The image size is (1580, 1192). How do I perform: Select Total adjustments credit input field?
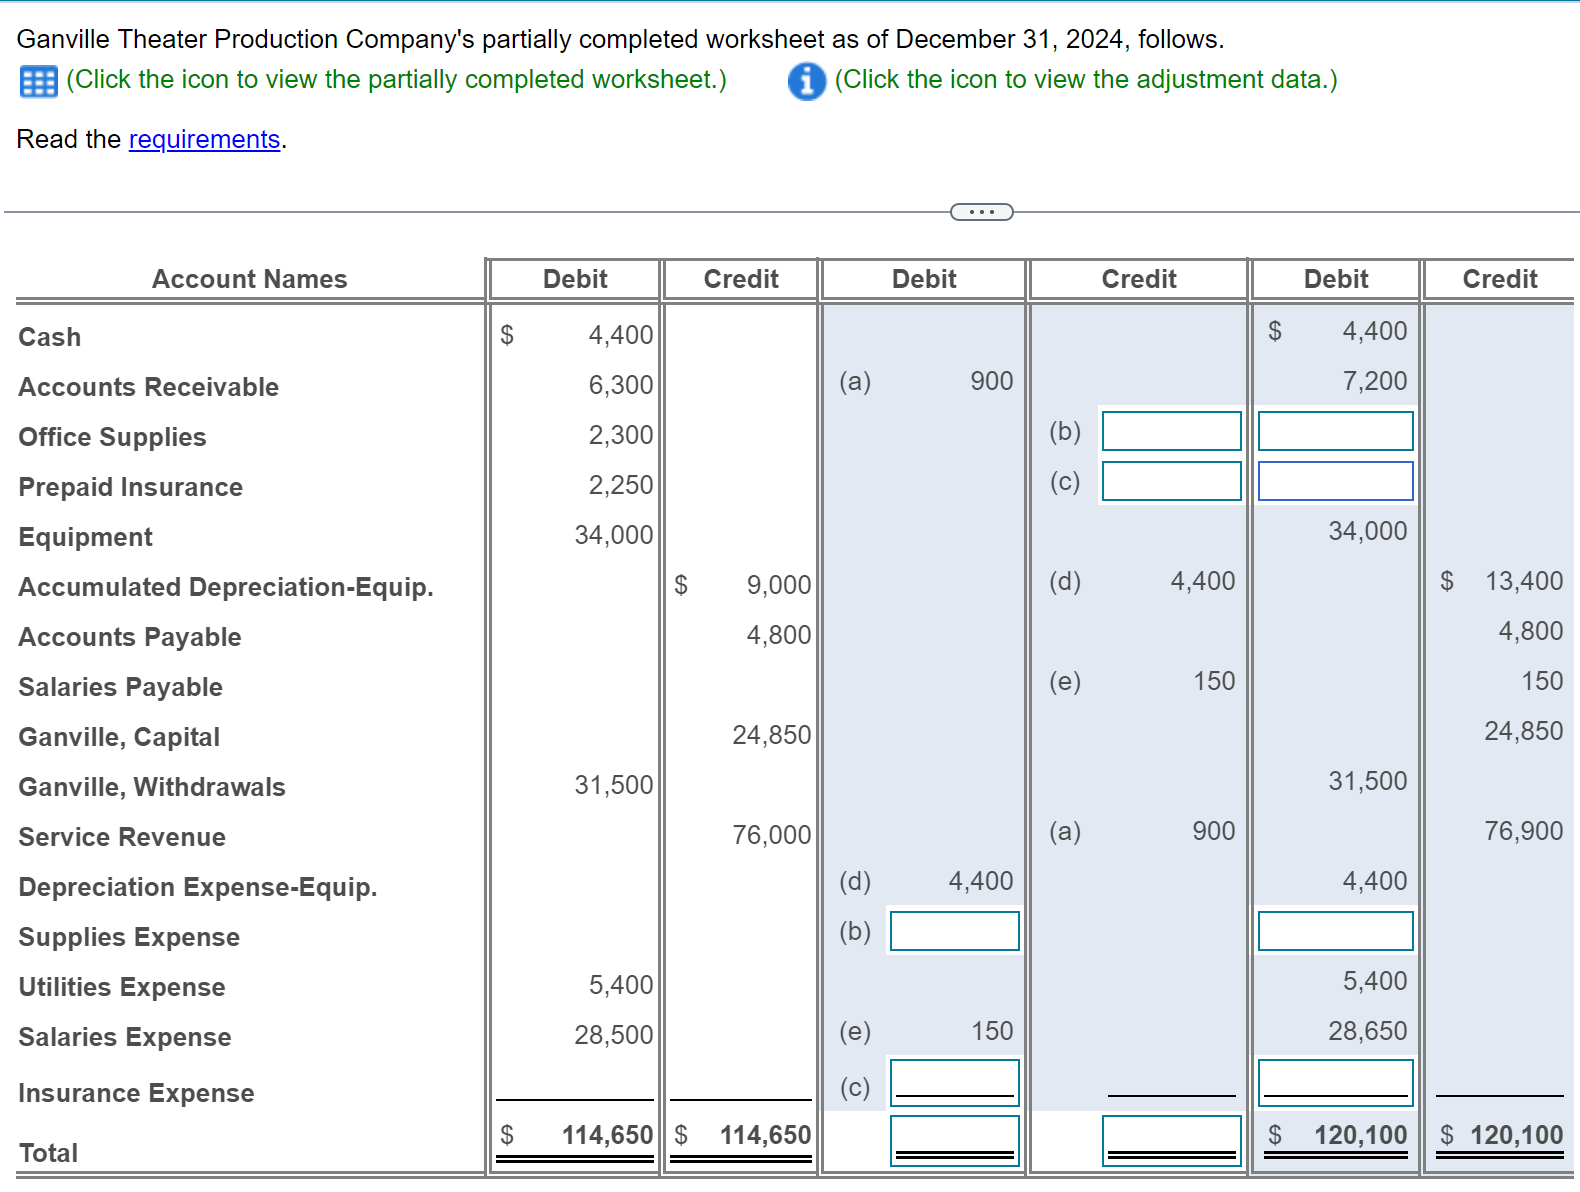coord(1171,1141)
